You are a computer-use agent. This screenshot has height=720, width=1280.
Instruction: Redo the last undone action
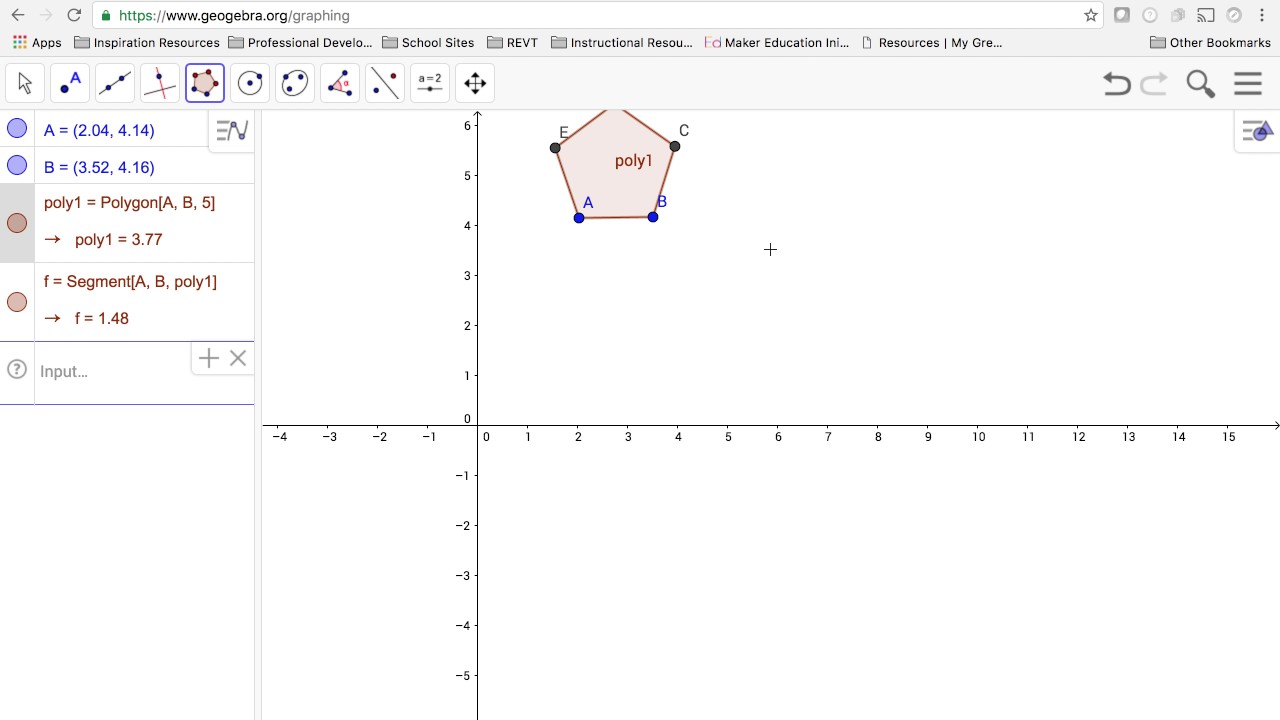[1154, 84]
